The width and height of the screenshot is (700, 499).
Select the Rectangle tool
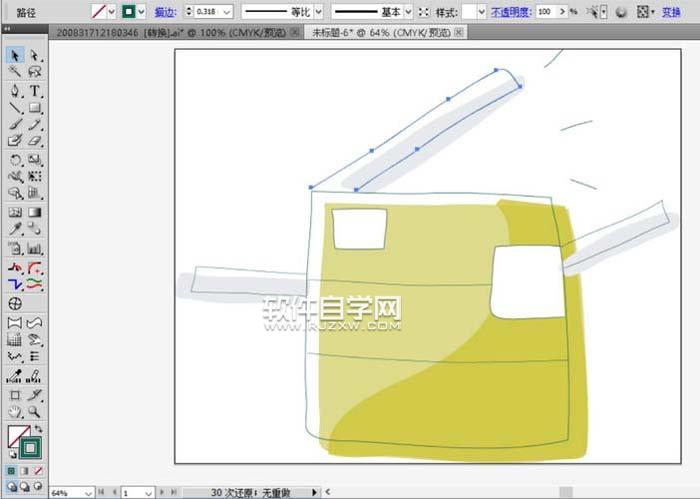click(x=34, y=108)
